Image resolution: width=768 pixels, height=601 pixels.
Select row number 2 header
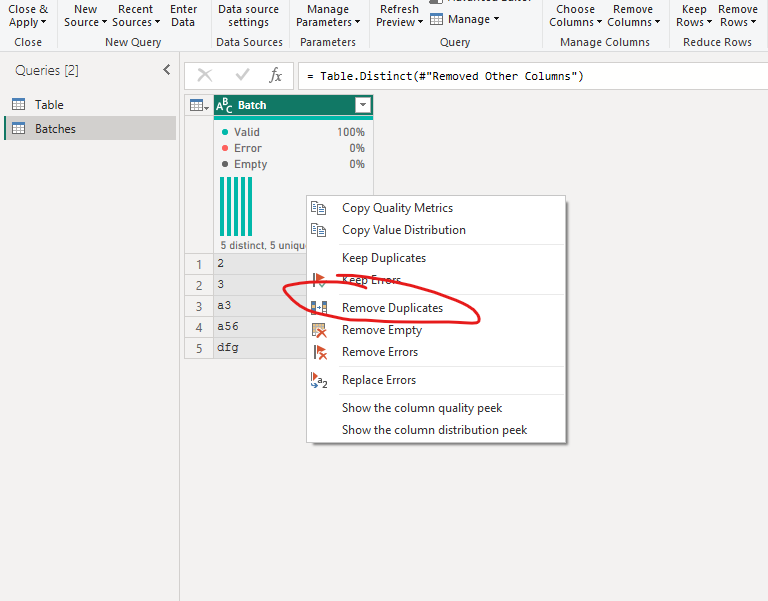pos(199,285)
